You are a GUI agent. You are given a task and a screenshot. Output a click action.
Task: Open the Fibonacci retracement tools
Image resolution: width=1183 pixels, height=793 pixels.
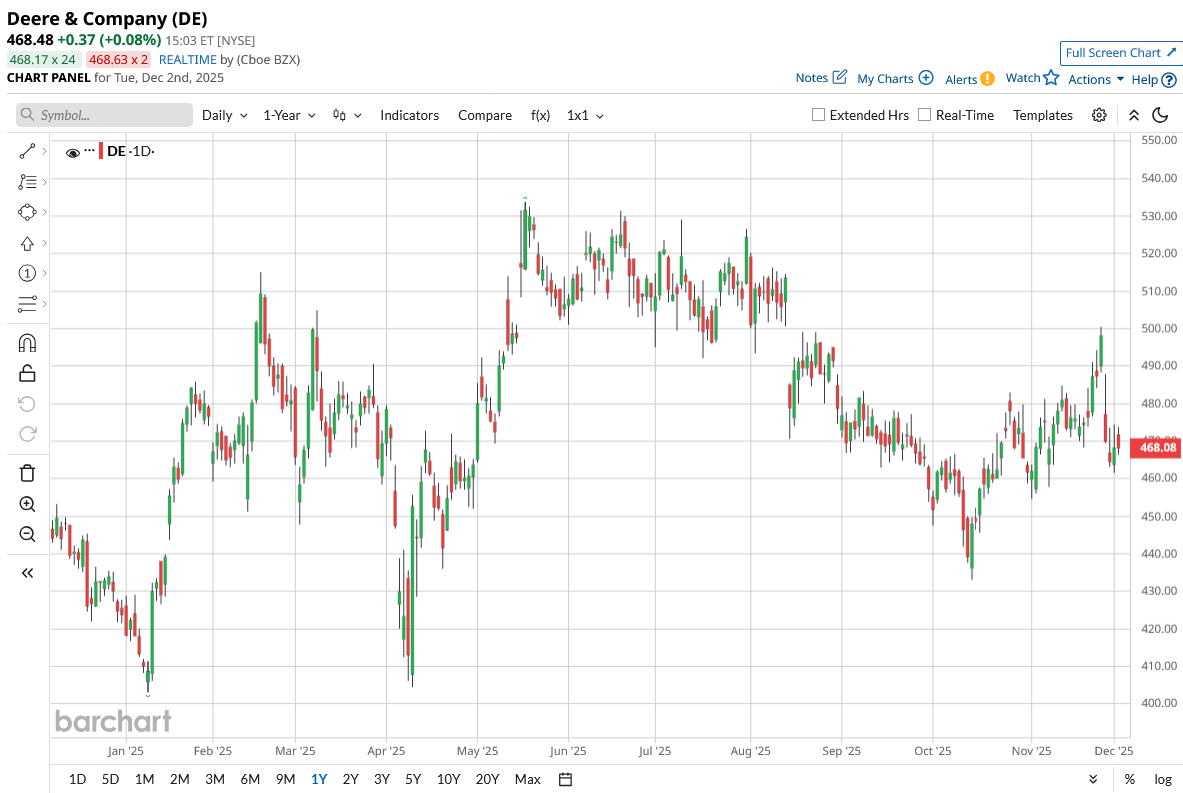click(x=27, y=182)
